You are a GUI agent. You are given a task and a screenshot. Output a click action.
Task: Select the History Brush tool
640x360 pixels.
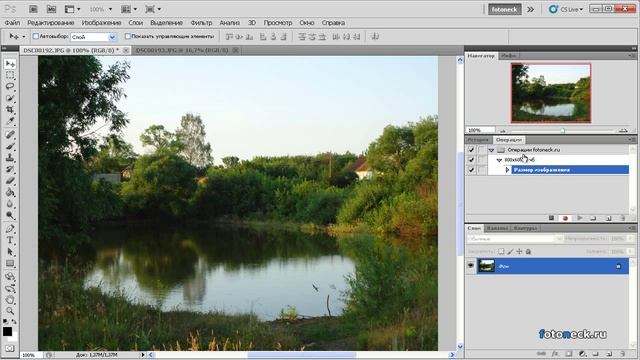pos(10,169)
